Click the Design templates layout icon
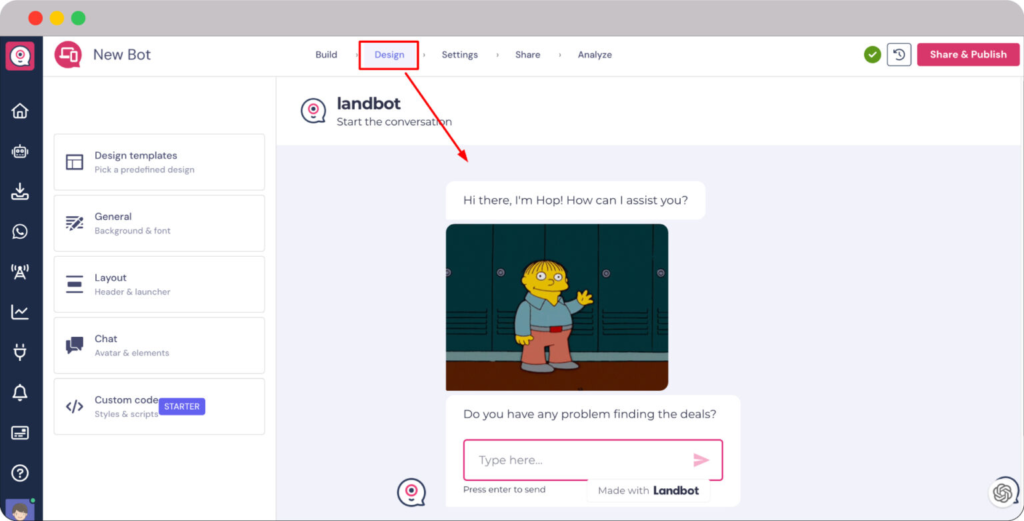The image size is (1024, 521). tap(74, 162)
